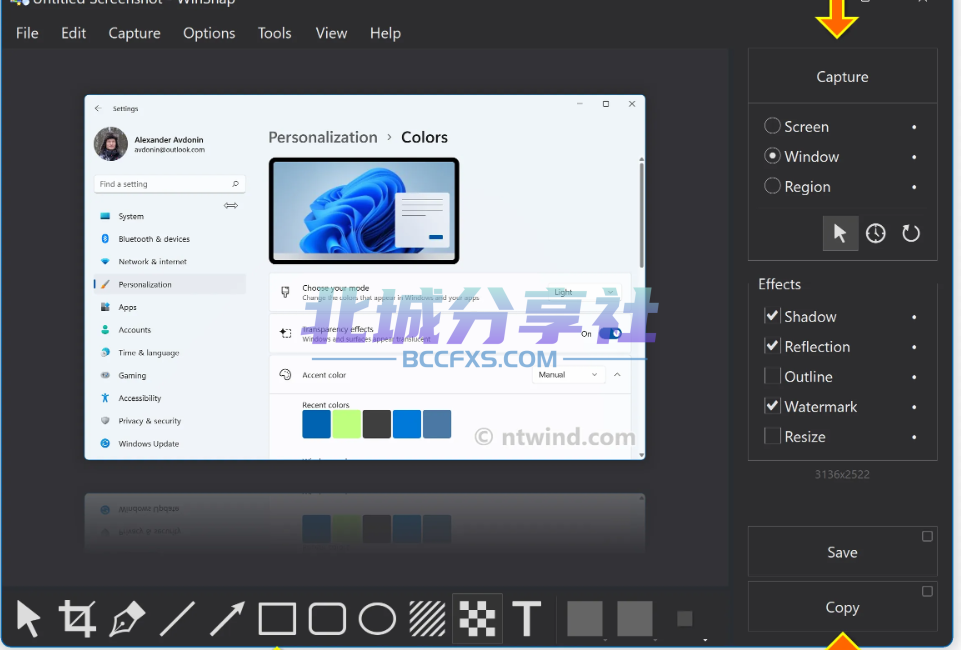This screenshot has height=650, width=961.
Task: Open Resize settings dot
Action: coord(914,437)
